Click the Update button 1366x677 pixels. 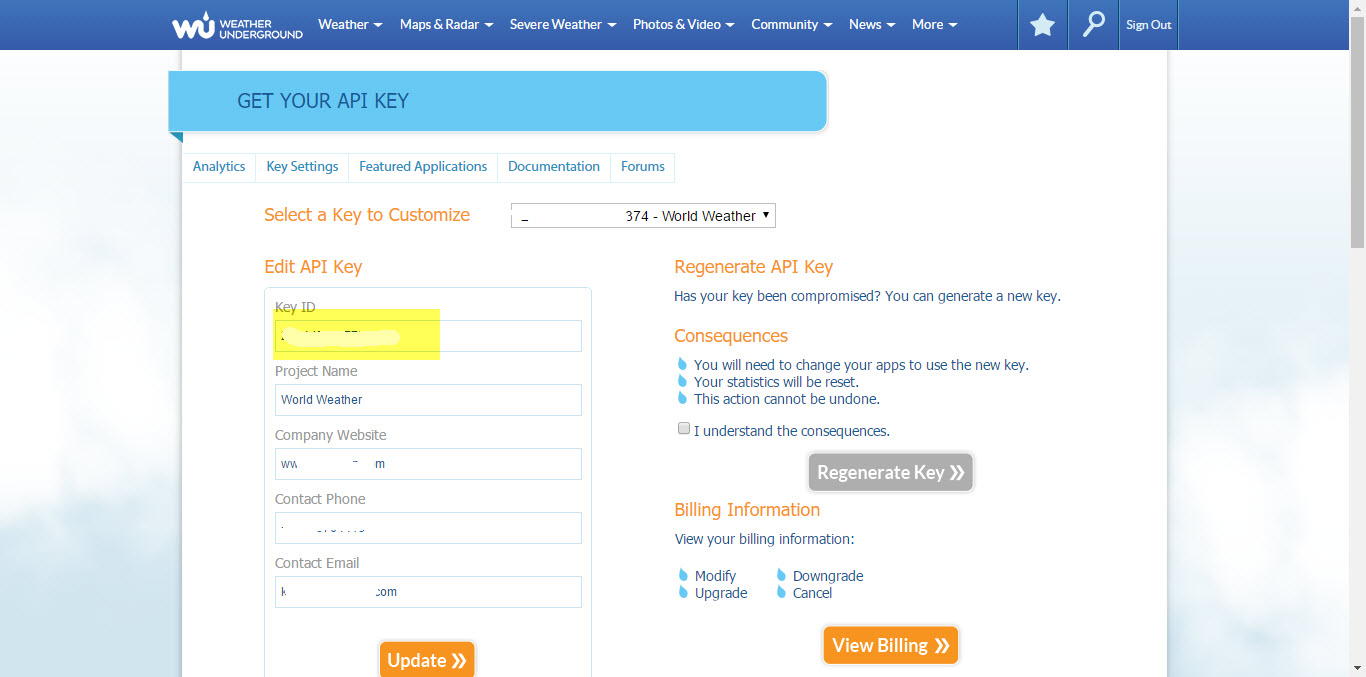pos(427,660)
